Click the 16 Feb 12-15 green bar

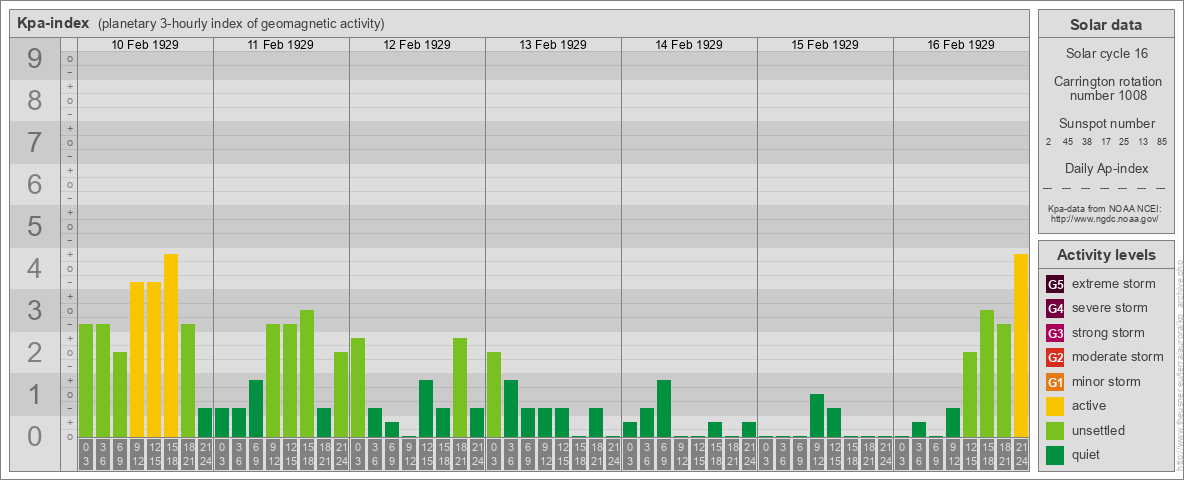[x=970, y=395]
